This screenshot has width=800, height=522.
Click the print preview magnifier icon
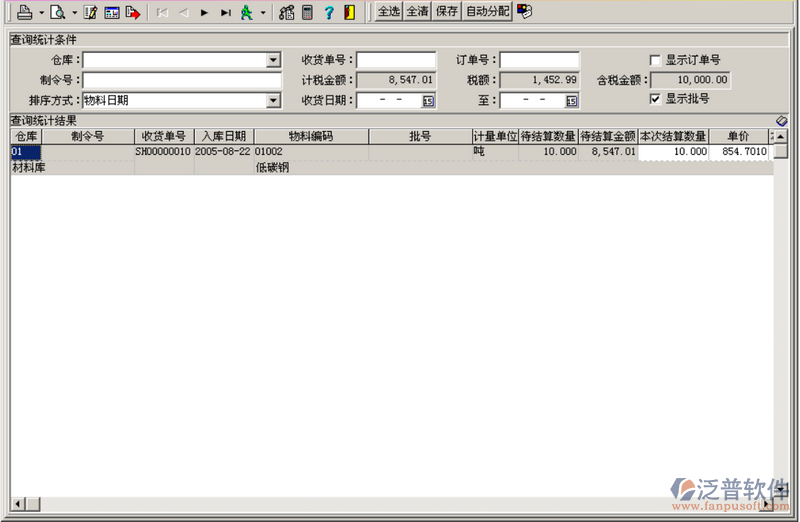click(x=58, y=12)
